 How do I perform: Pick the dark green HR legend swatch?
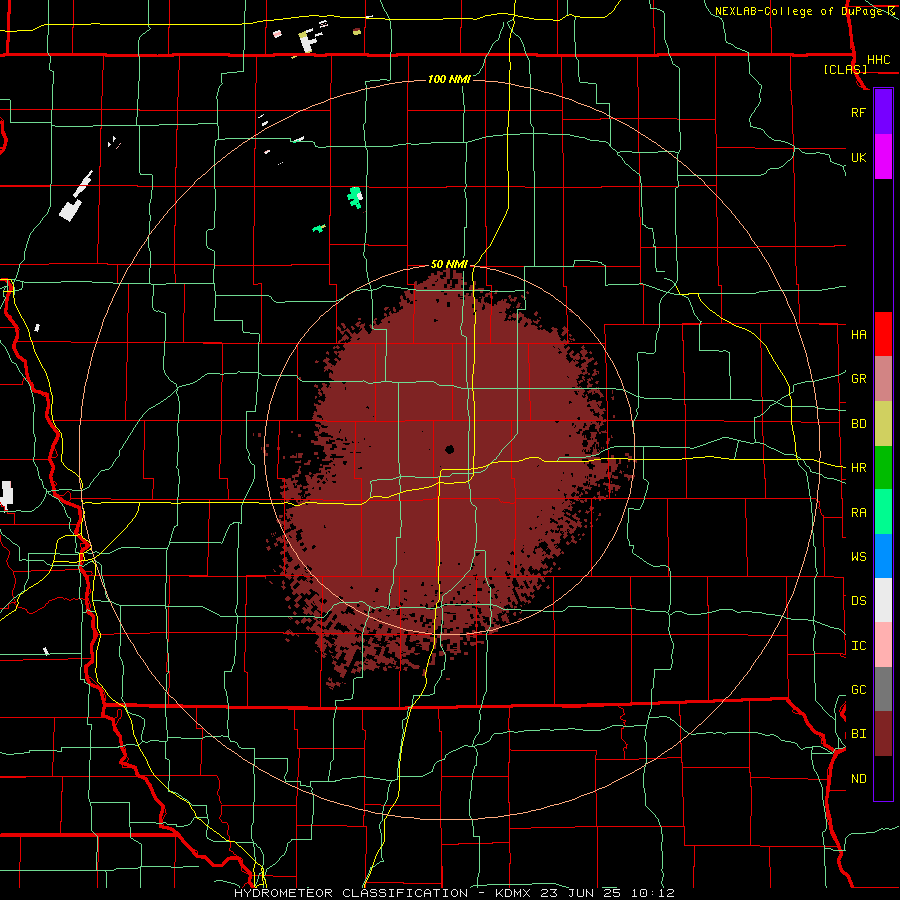883,467
